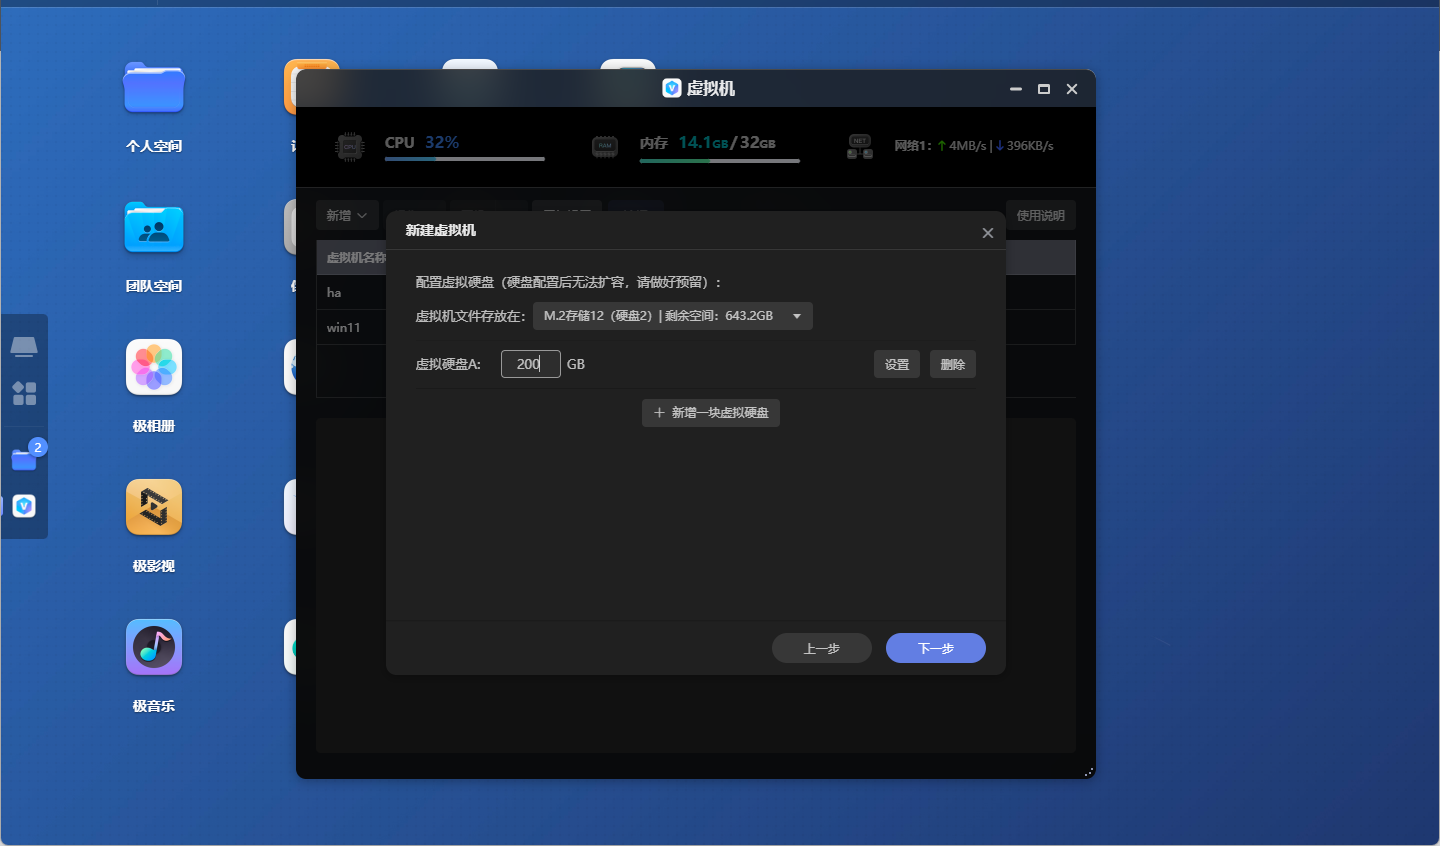Click the 设置 button for virtual disk A
Viewport: 1440px width, 846px height.
coord(896,365)
